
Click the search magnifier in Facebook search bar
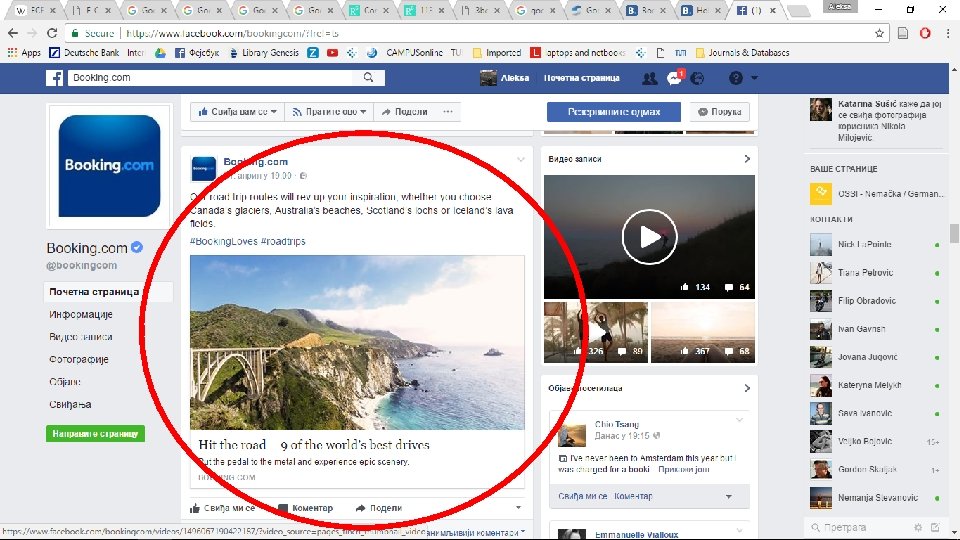(368, 77)
